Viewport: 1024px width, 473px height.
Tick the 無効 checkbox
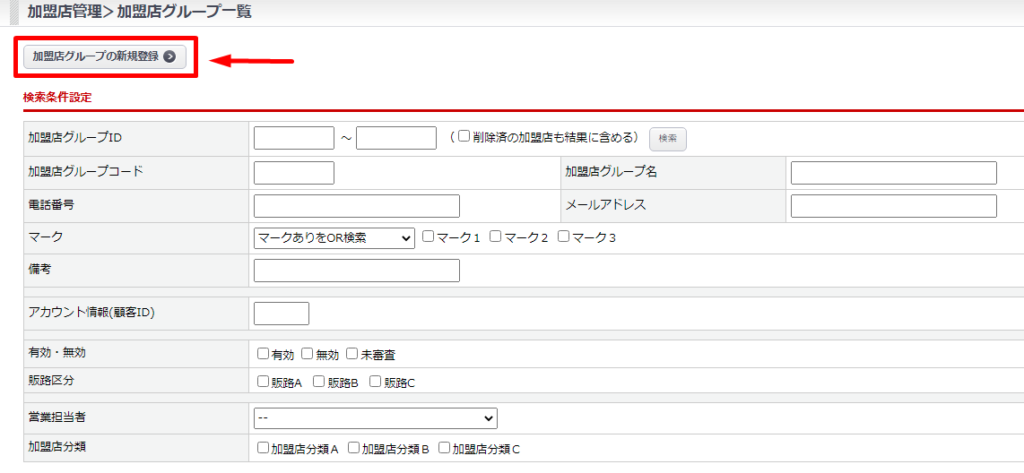307,354
